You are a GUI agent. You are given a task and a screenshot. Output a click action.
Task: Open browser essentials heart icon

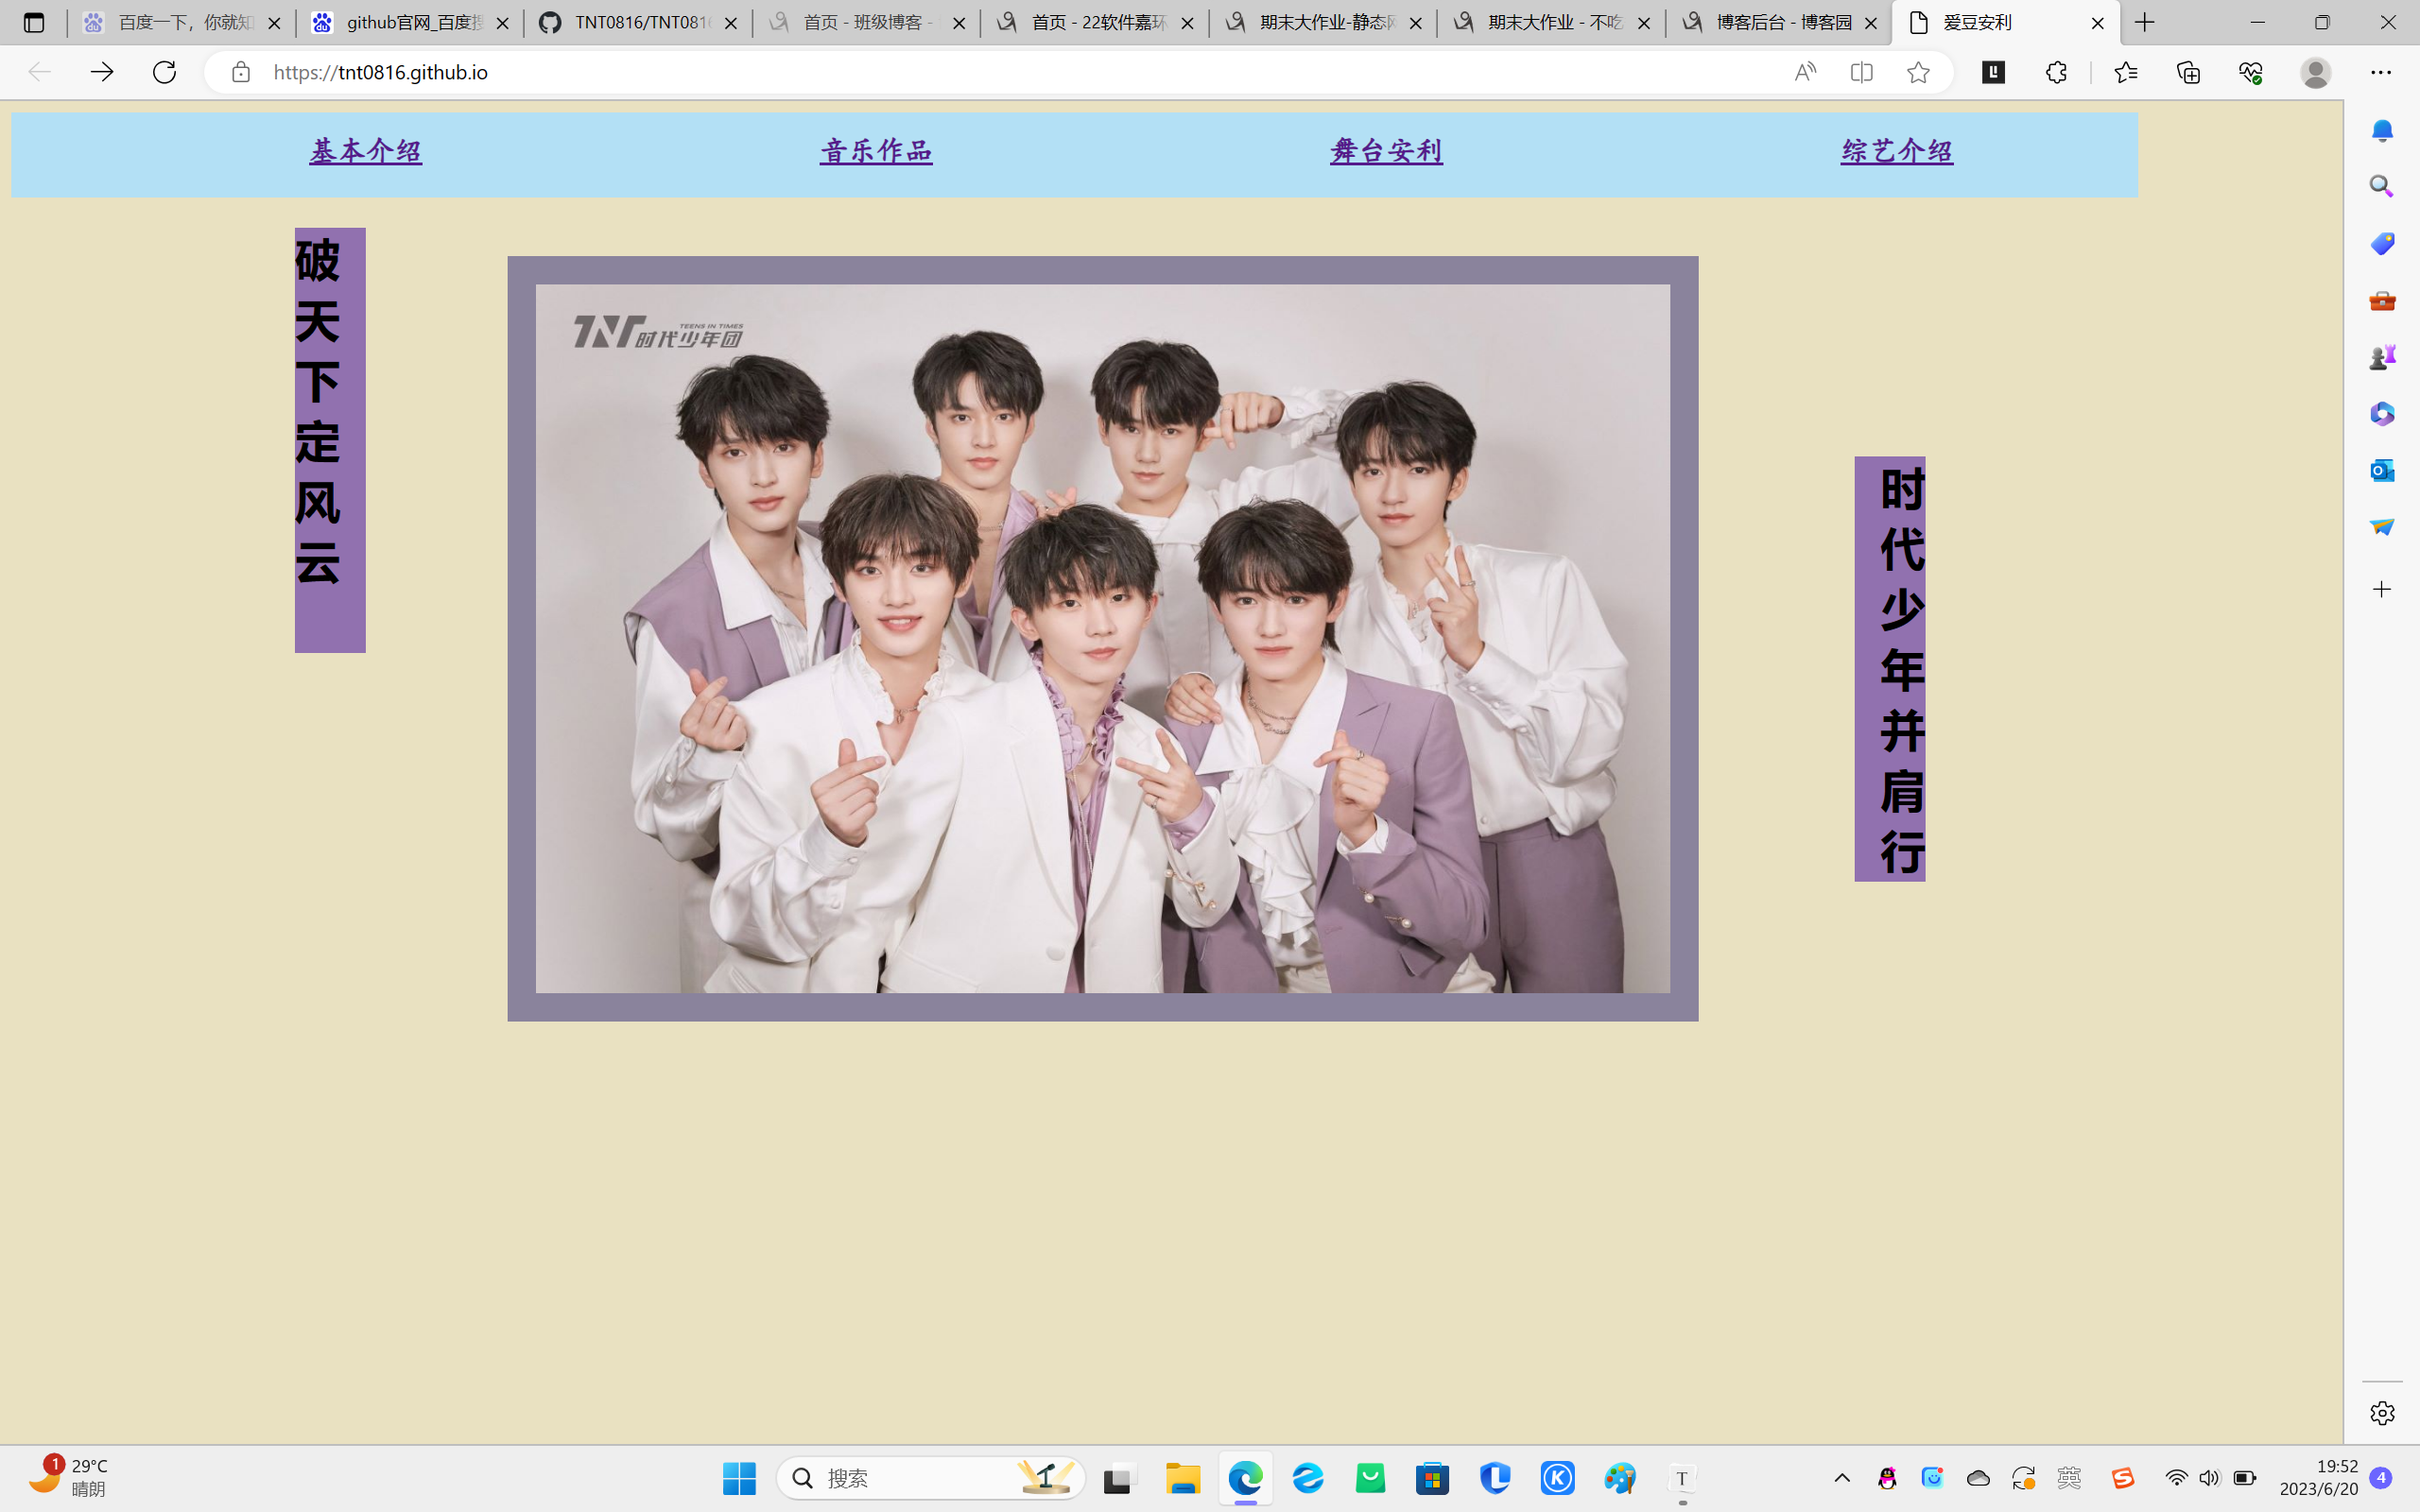point(2250,72)
